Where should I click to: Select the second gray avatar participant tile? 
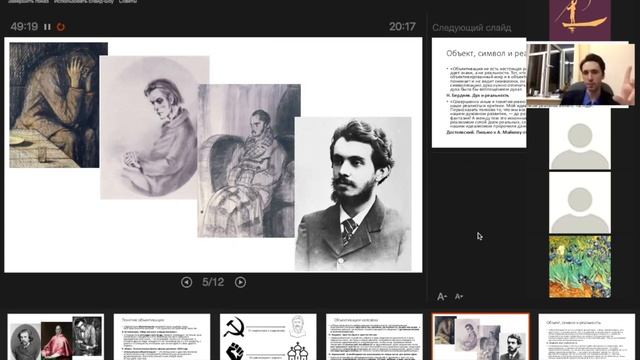(x=580, y=202)
